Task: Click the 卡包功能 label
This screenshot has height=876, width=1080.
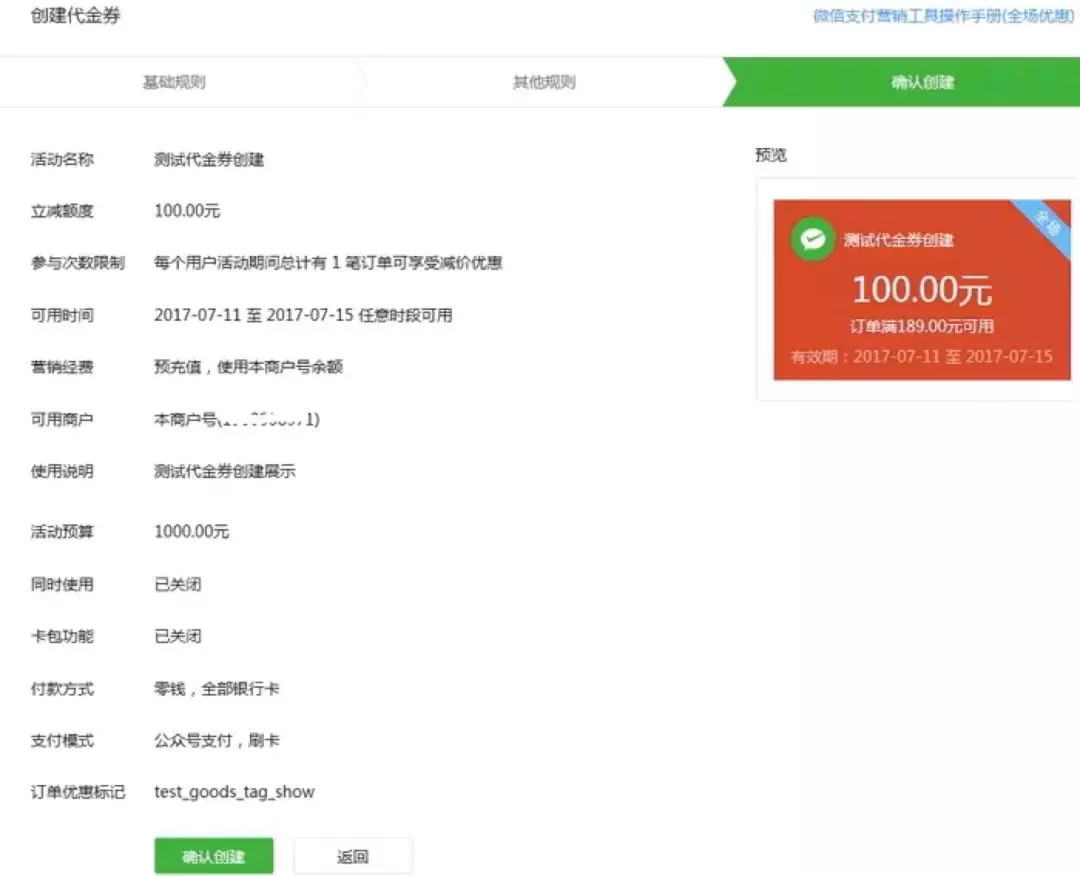Action: (62, 636)
